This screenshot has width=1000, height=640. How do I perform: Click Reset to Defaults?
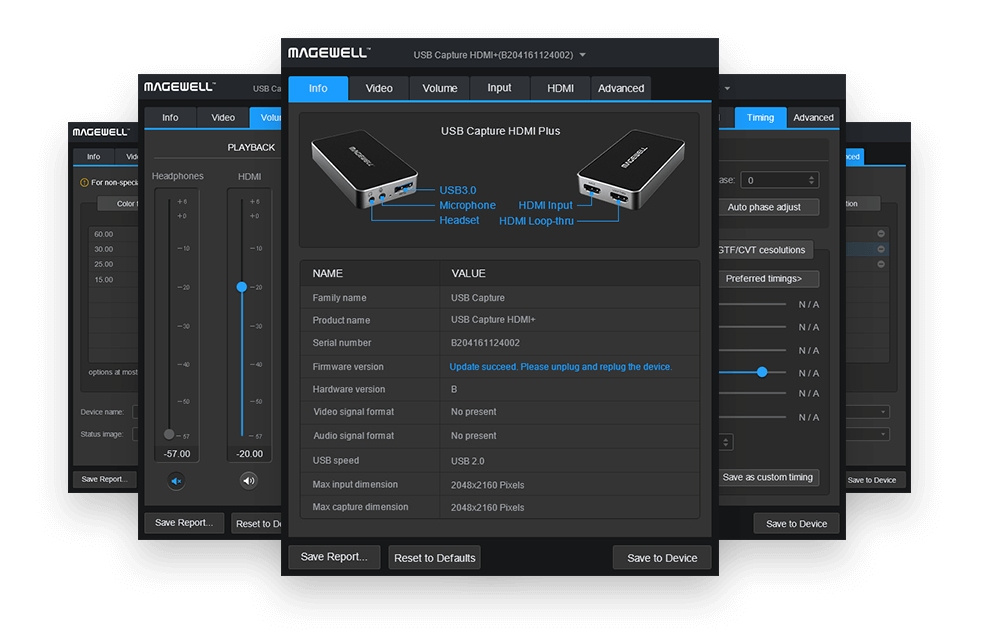434,557
